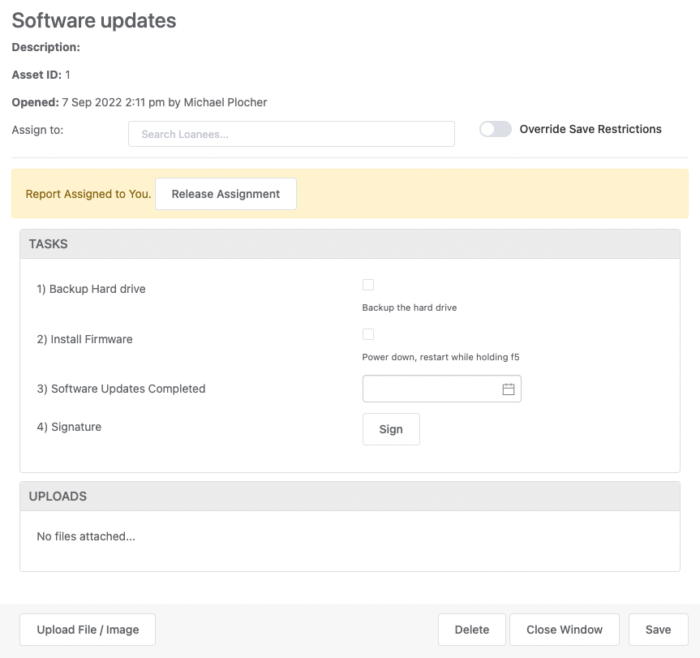This screenshot has height=658, width=700.
Task: Tick the Install Firmware checkbox
Action: click(368, 334)
